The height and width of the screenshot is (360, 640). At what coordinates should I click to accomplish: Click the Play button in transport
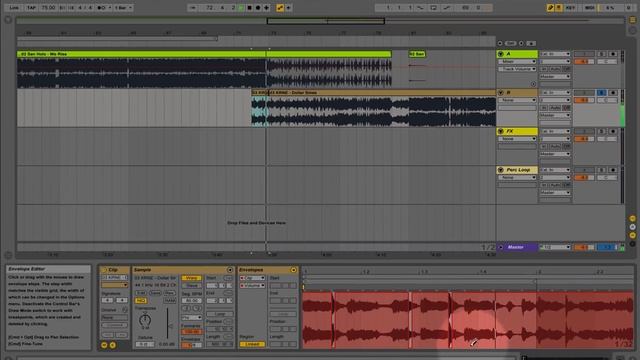pyautogui.click(x=241, y=7)
